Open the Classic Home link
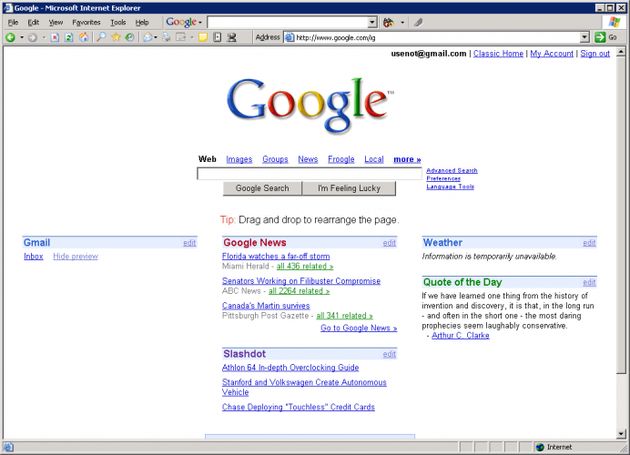Screen dimensions: 630x455 point(498,53)
